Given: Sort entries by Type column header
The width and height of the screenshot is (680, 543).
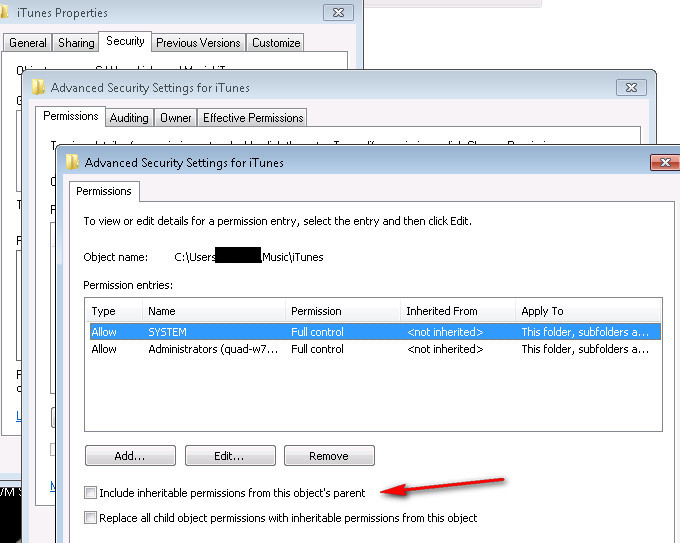Looking at the screenshot, I should point(114,311).
